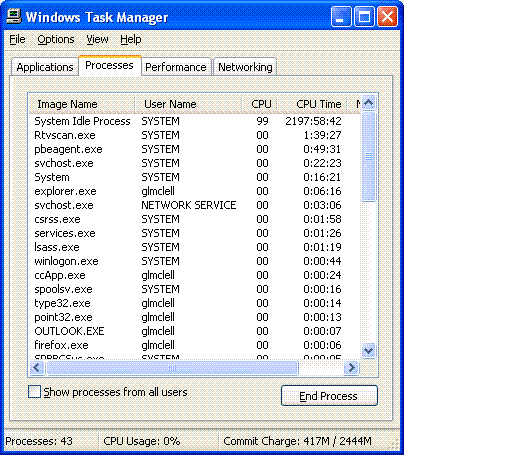Open the Options menu

pyautogui.click(x=56, y=39)
